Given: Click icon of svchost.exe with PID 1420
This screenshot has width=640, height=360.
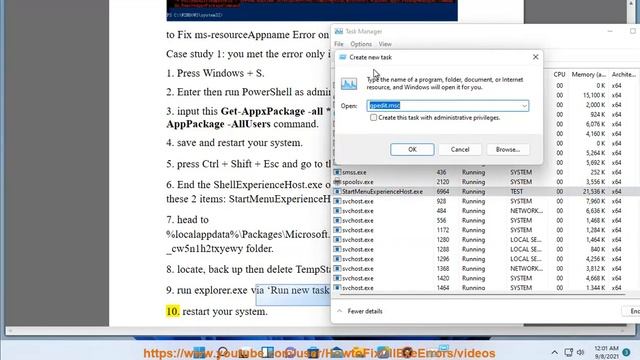Looking at the screenshot, I should [x=337, y=278].
